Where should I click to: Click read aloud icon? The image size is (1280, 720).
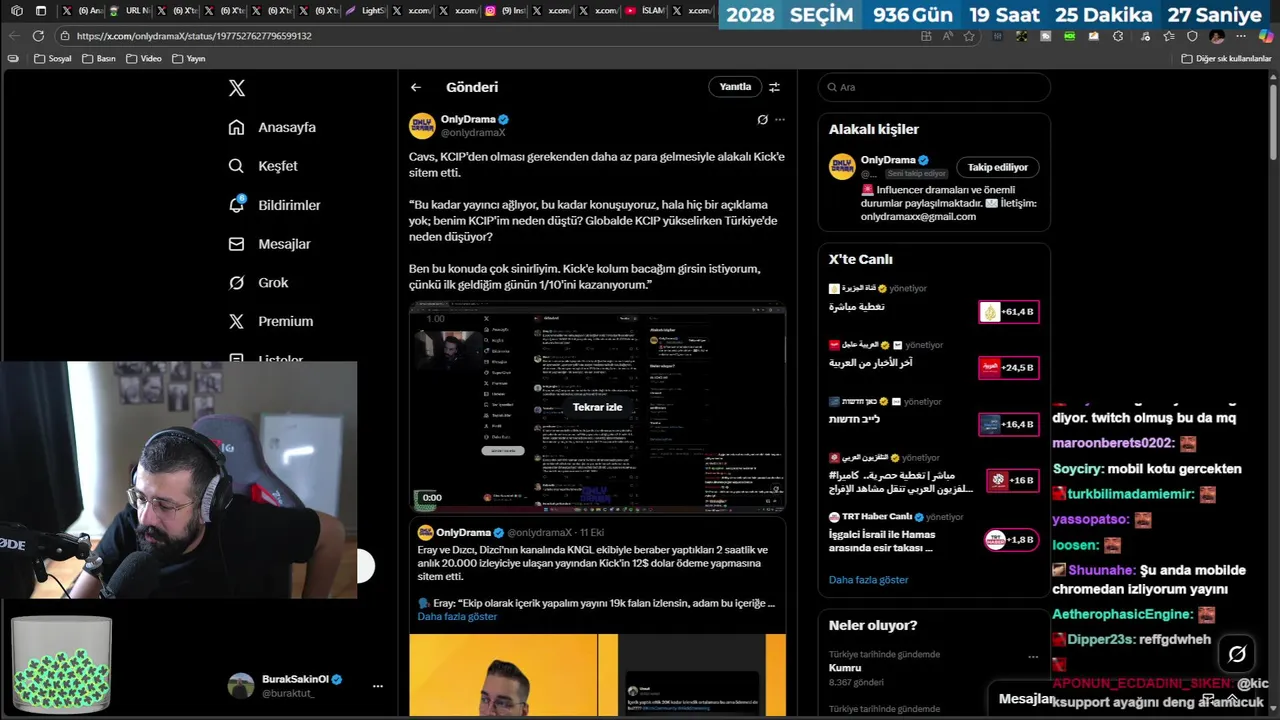click(x=948, y=36)
